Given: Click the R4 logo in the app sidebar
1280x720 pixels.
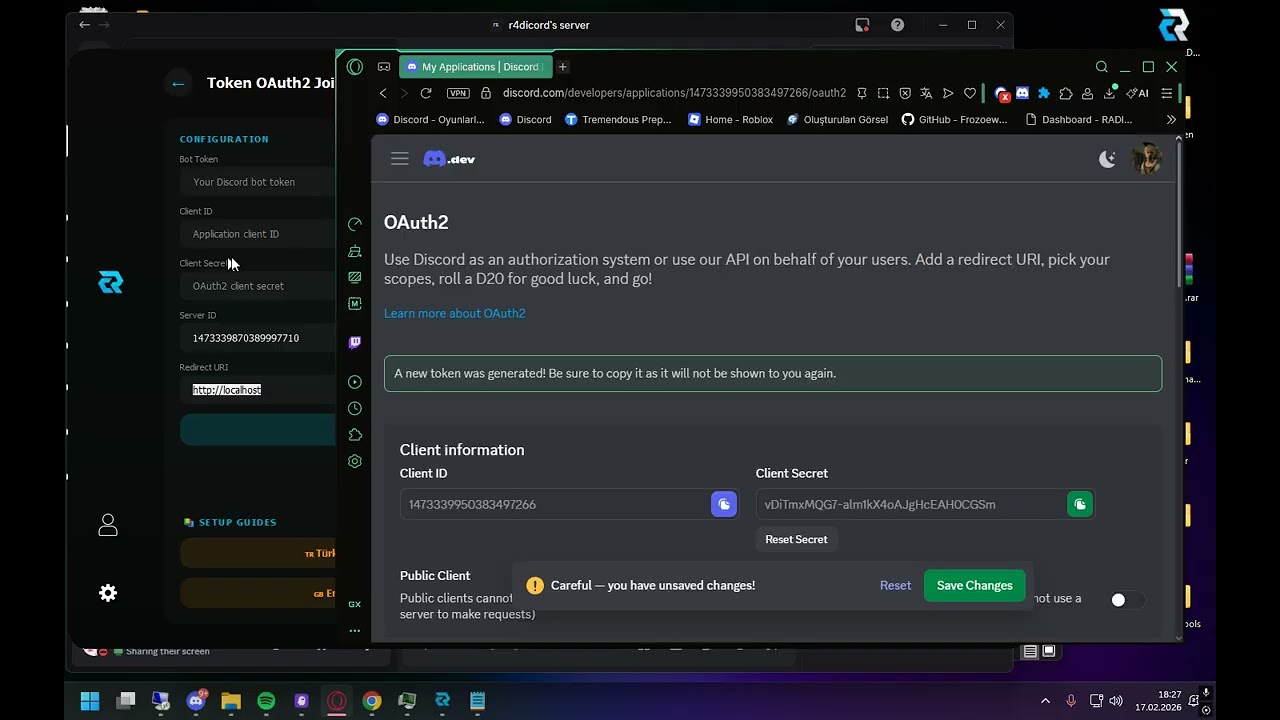Looking at the screenshot, I should pos(111,283).
